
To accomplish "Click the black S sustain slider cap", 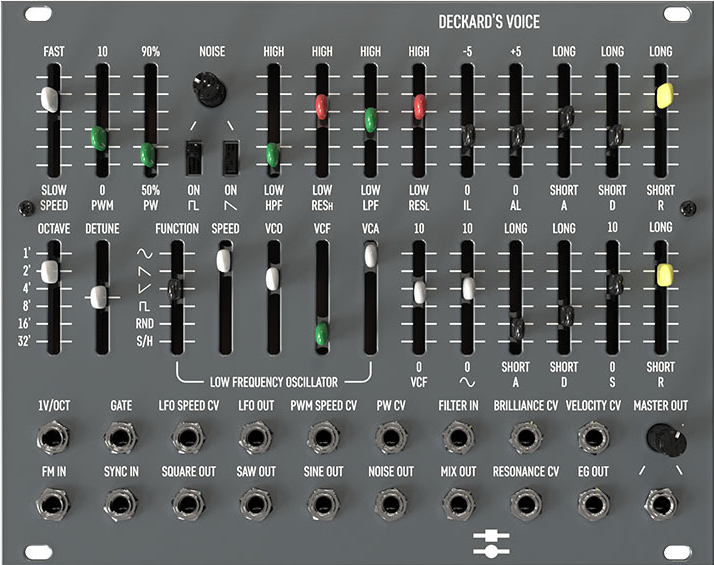I will 616,285.
